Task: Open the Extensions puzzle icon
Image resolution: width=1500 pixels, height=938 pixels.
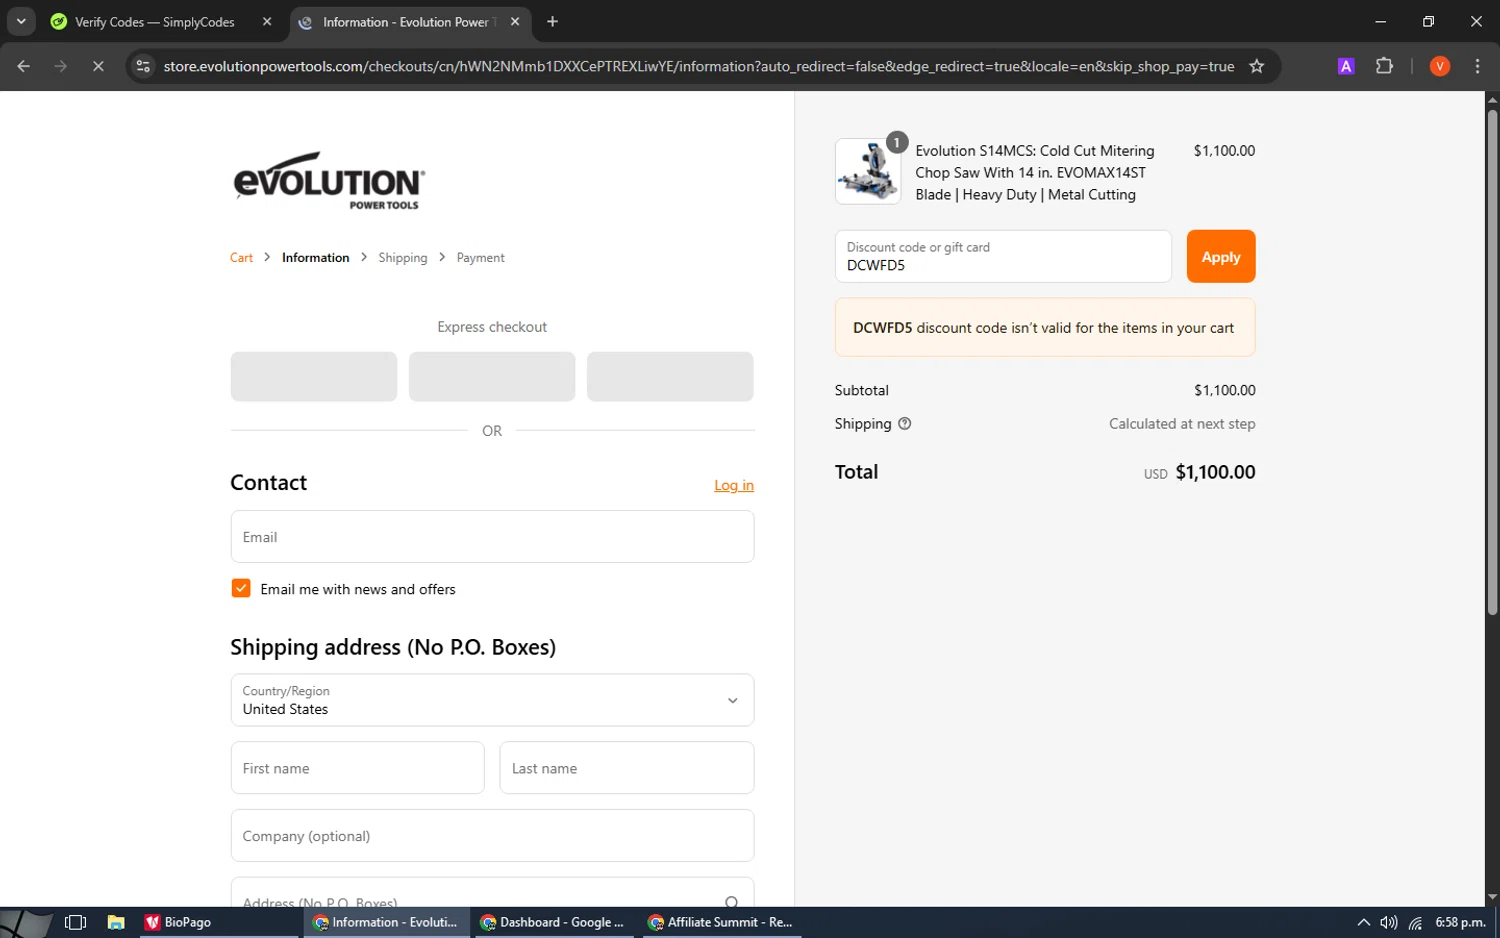Action: pos(1384,66)
